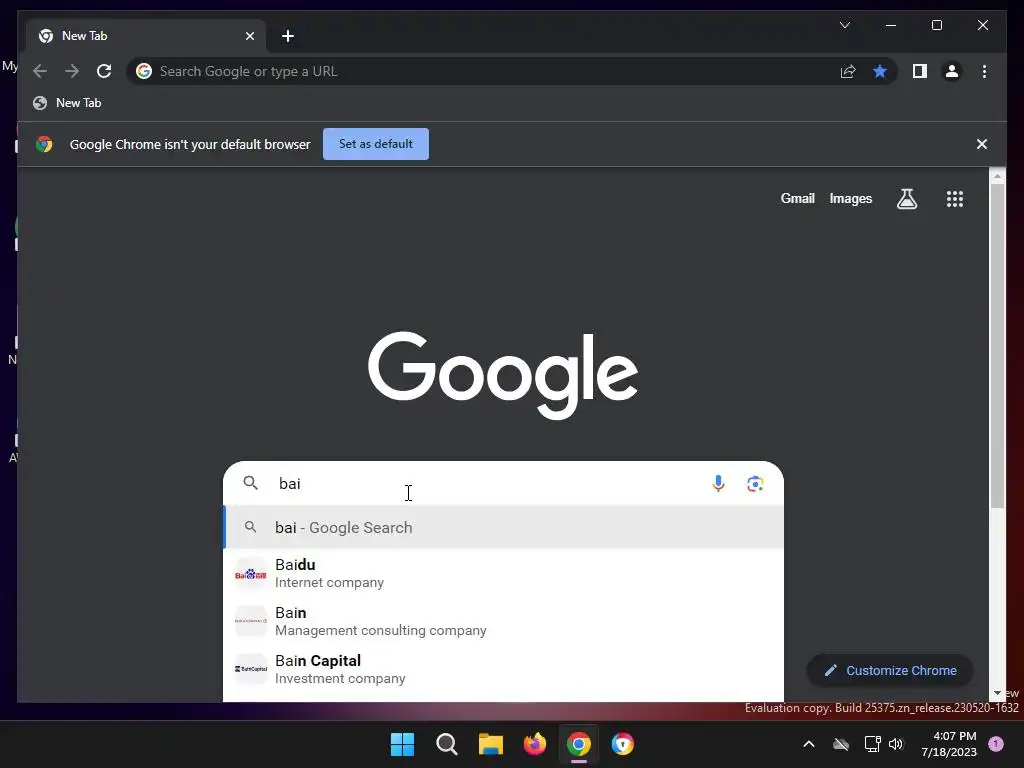Dismiss the default browser notification bar
The height and width of the screenshot is (768, 1024).
tap(982, 144)
